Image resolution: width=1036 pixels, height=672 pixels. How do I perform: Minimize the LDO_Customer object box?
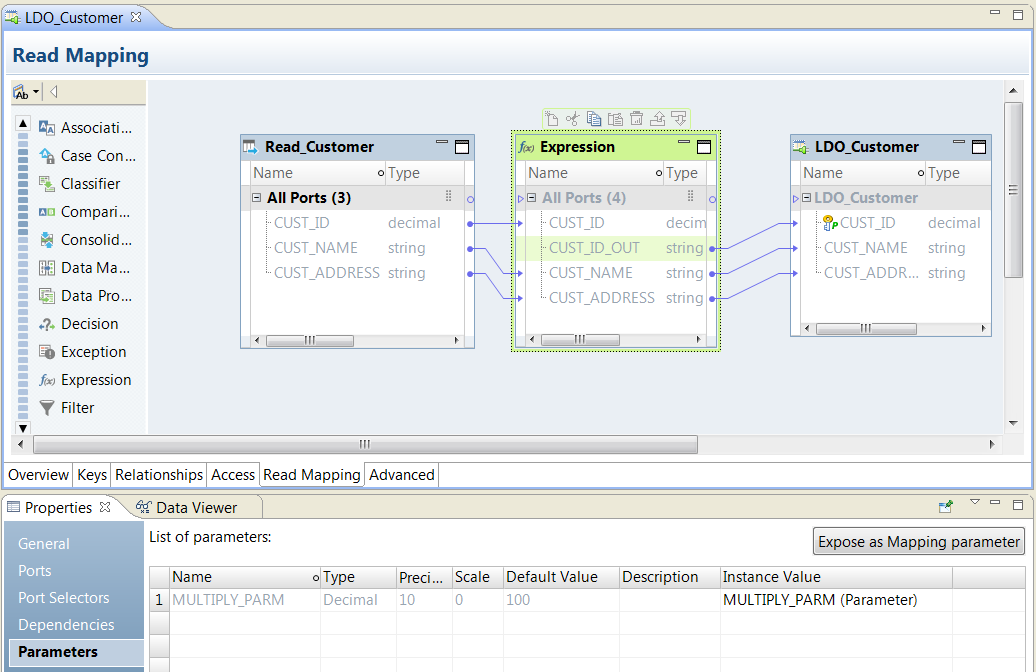pos(959,142)
